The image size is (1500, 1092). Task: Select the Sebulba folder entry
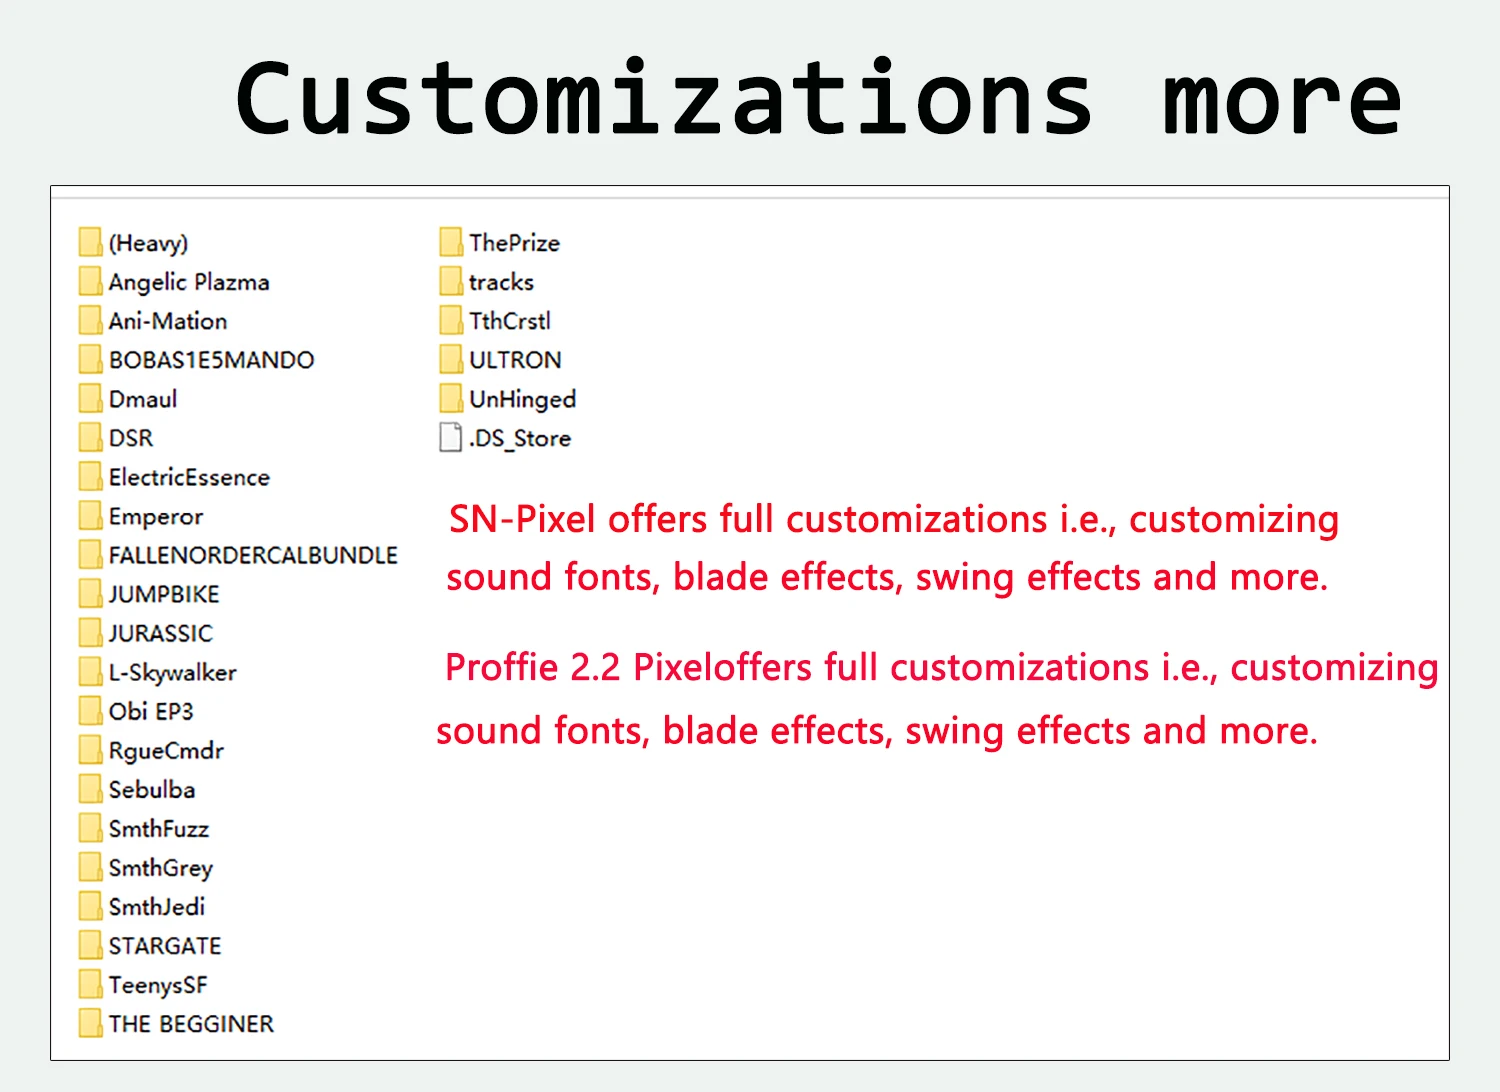(137, 789)
